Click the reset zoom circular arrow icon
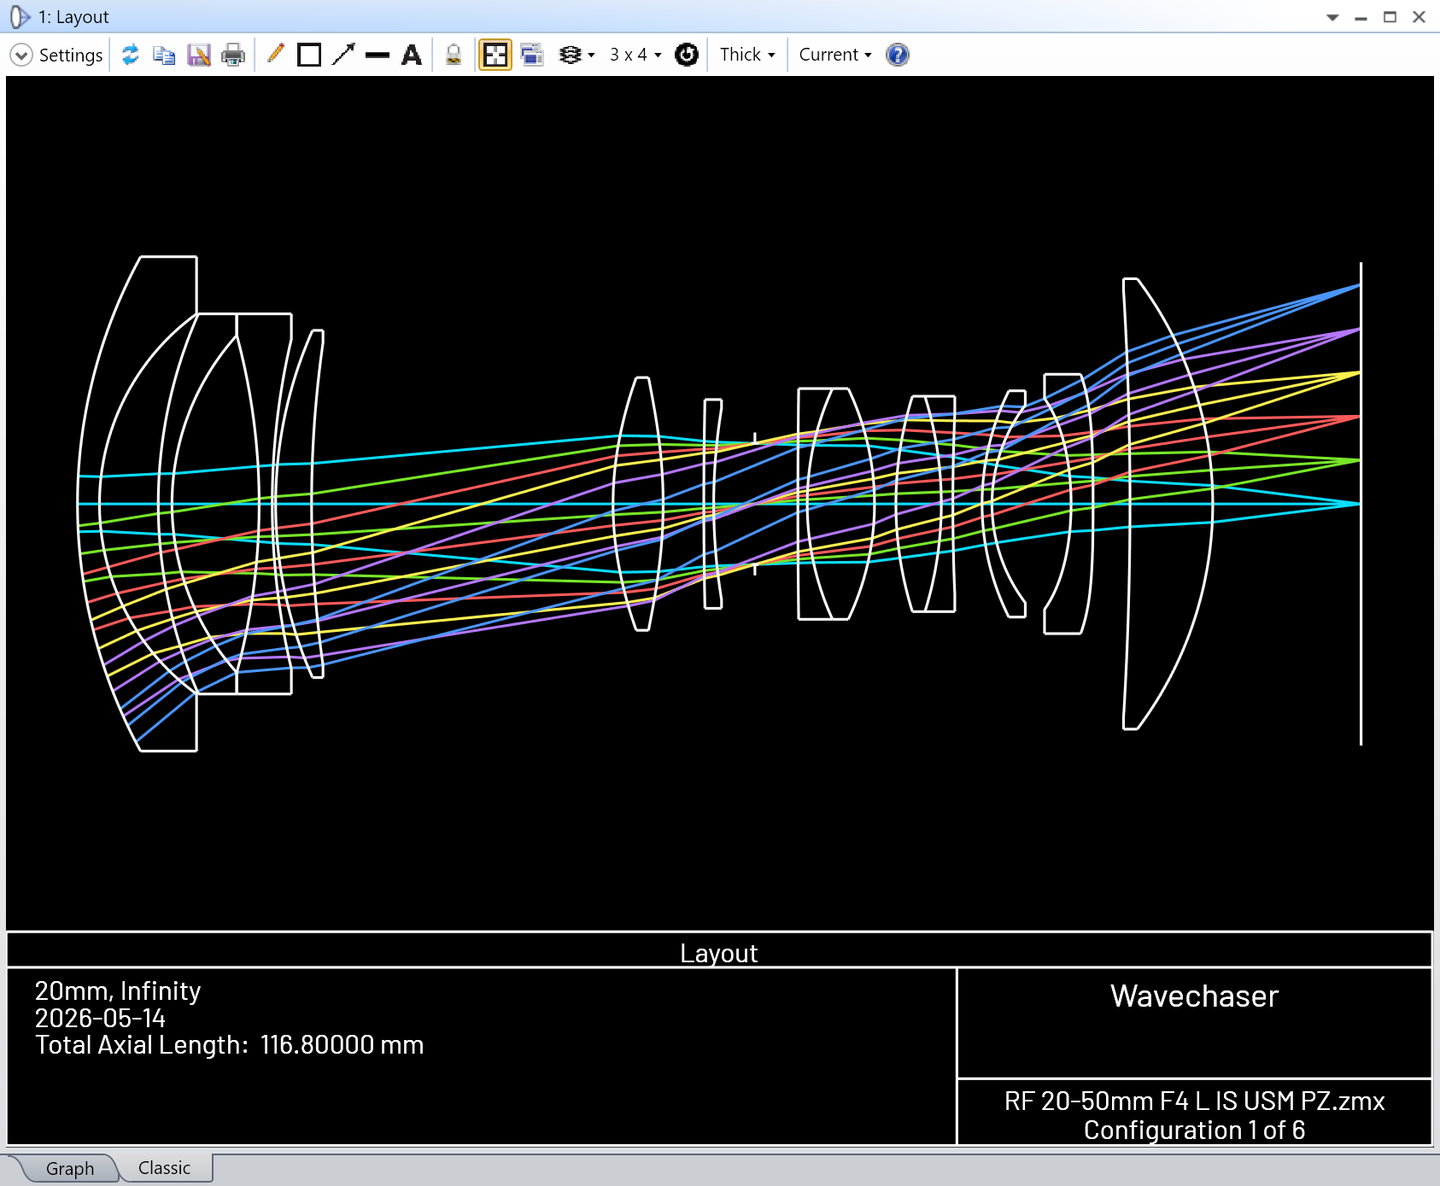This screenshot has height=1186, width=1440. click(x=687, y=55)
